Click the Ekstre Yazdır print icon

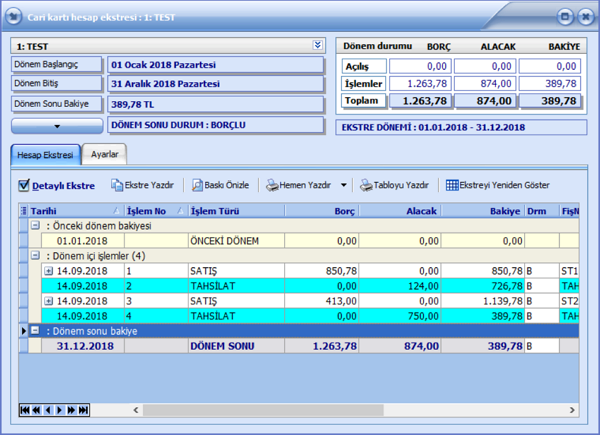pyautogui.click(x=117, y=185)
